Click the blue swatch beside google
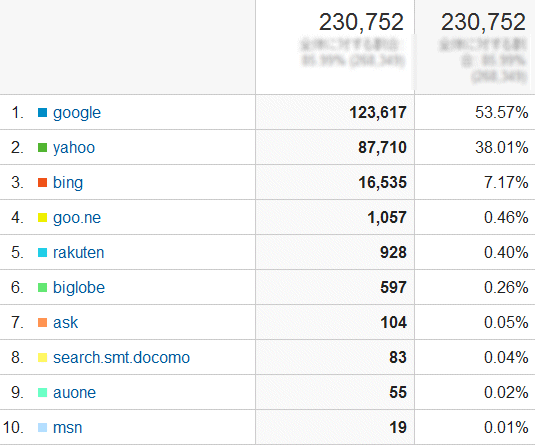 (42, 113)
